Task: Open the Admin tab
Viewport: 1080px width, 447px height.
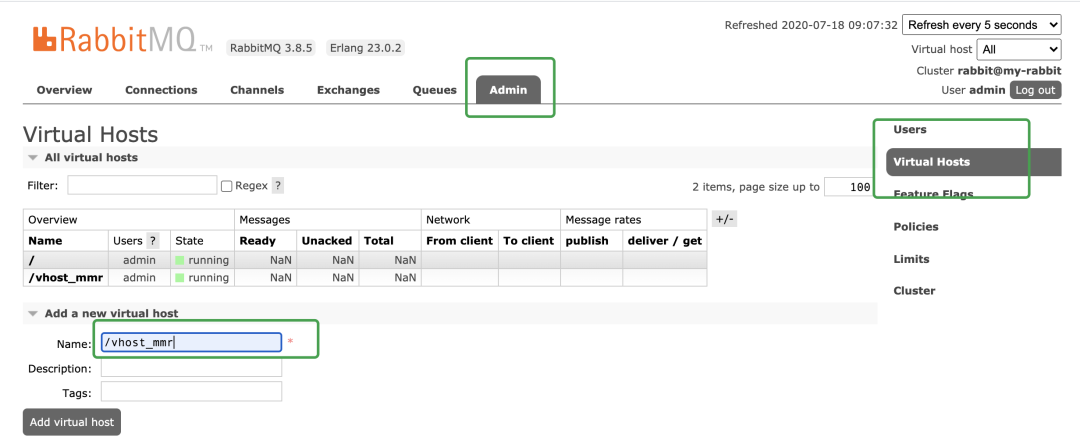Action: pos(508,90)
